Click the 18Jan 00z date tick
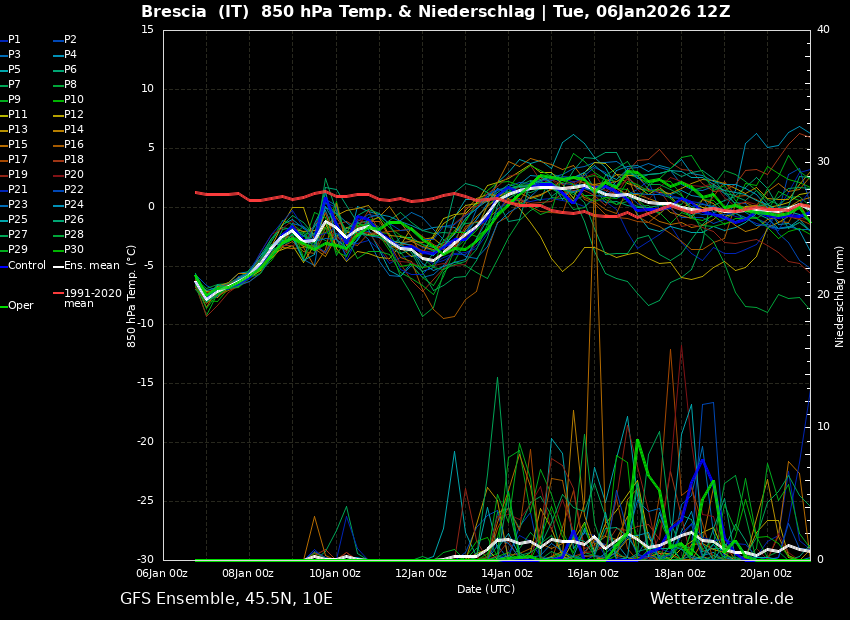 (680, 574)
